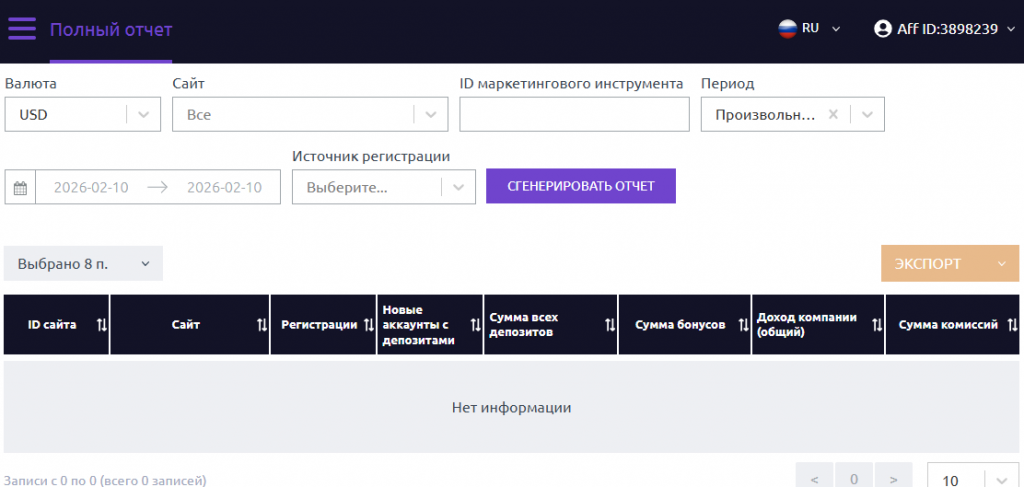
Task: Expand the Выбрано 8 п. columns selector
Action: [83, 264]
